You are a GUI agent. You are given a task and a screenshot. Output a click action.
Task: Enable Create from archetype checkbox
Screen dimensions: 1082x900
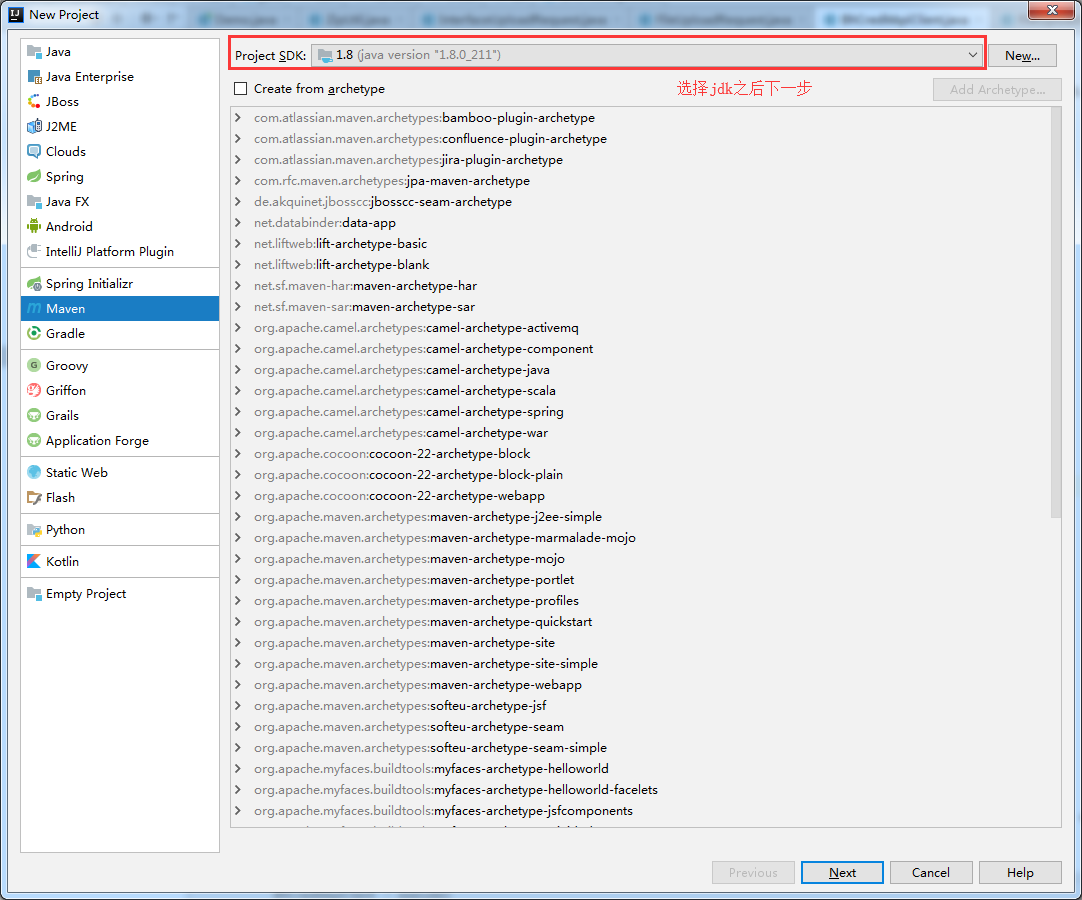tap(240, 88)
